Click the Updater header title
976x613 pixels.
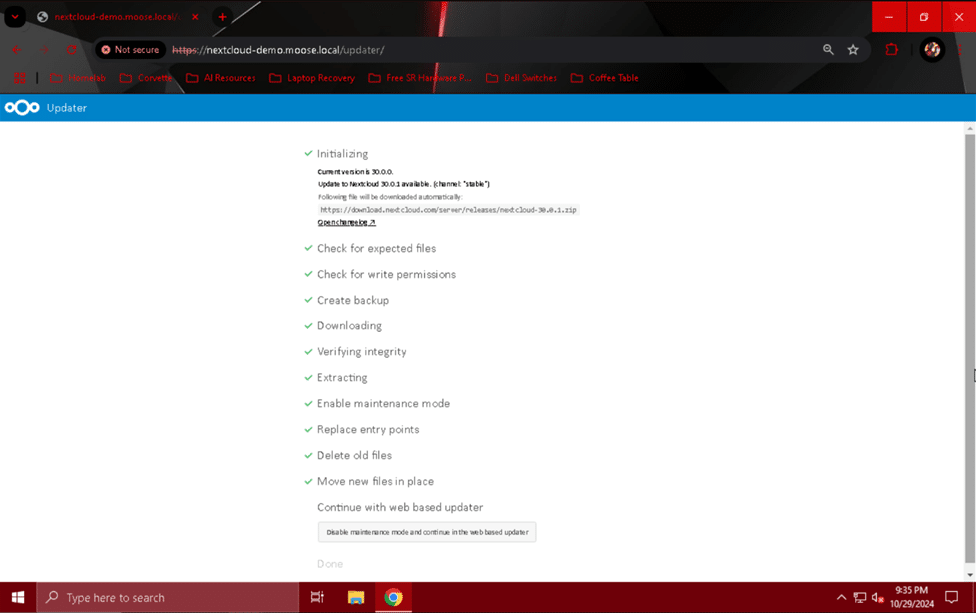67,108
